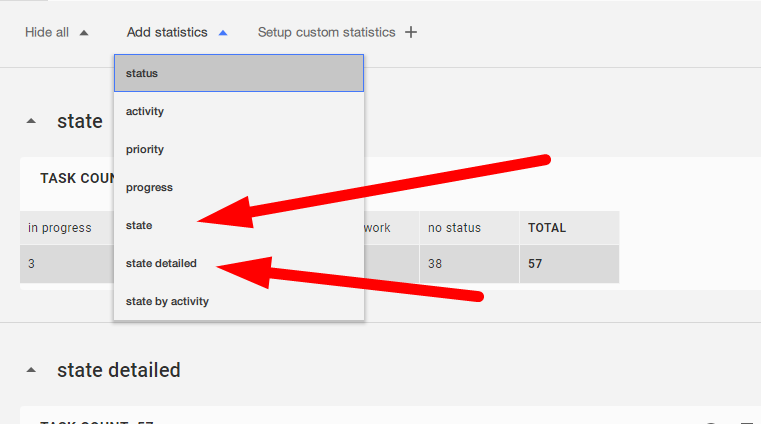Select status in the dropdown list
The height and width of the screenshot is (424, 761).
coord(239,73)
